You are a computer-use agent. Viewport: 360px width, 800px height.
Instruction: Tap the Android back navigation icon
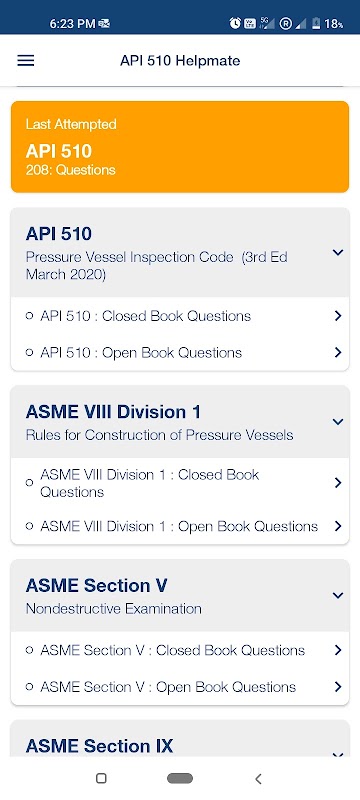(259, 778)
